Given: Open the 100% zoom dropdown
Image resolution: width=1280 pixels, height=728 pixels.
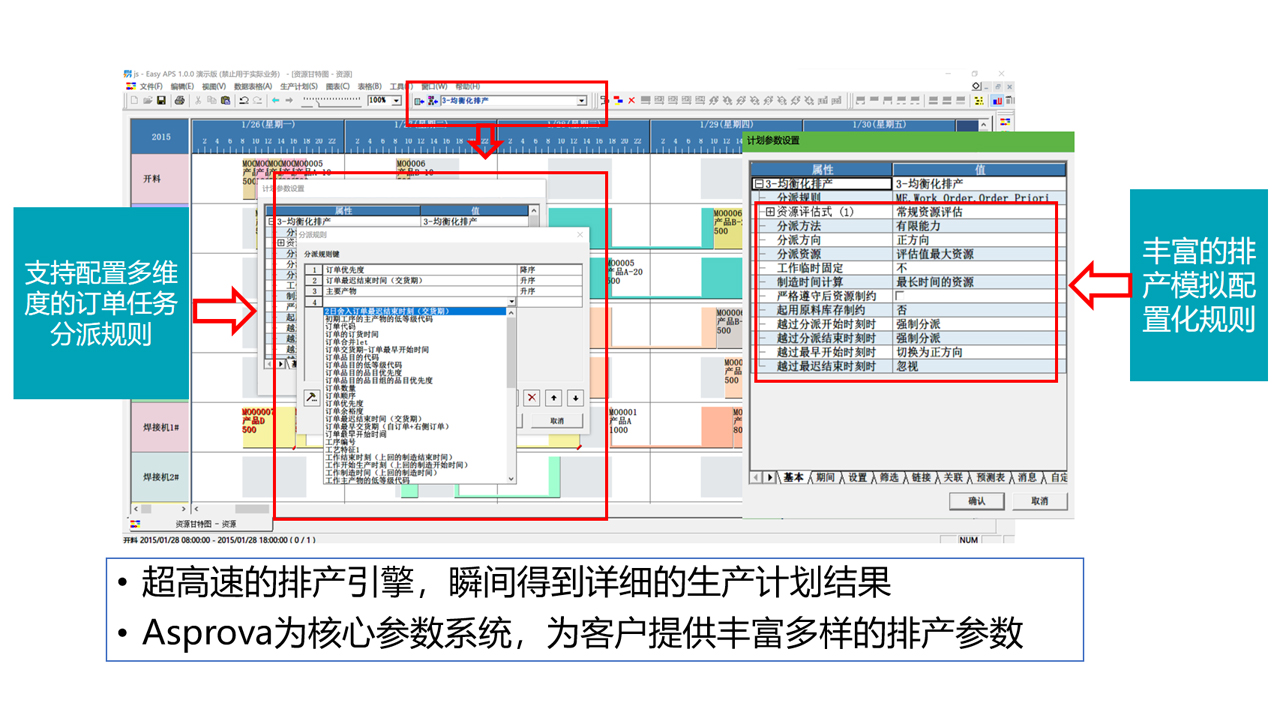Looking at the screenshot, I should pos(396,101).
